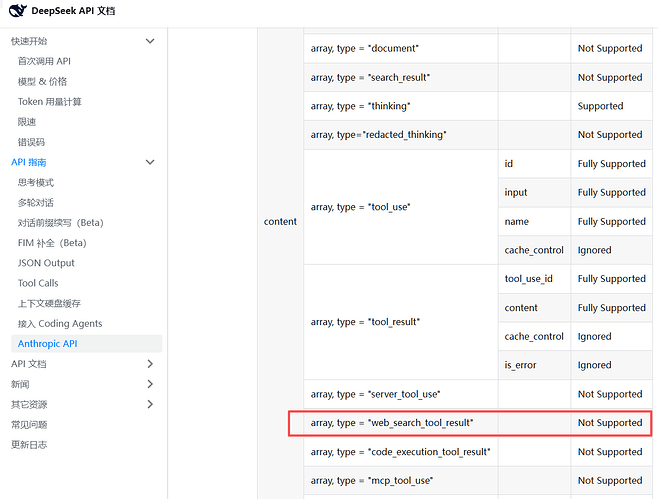Click the 'tool_use_id' sub-field cell
Viewport: 658px width, 499px height.
[x=534, y=279]
